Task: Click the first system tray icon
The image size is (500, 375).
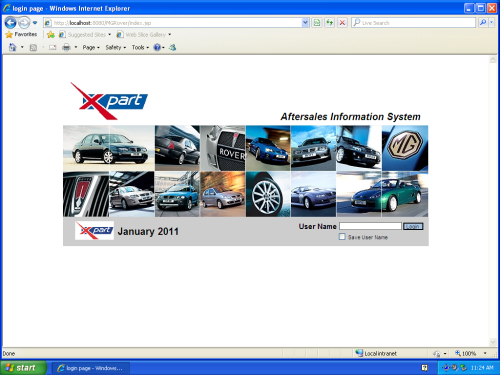Action: pyautogui.click(x=446, y=368)
